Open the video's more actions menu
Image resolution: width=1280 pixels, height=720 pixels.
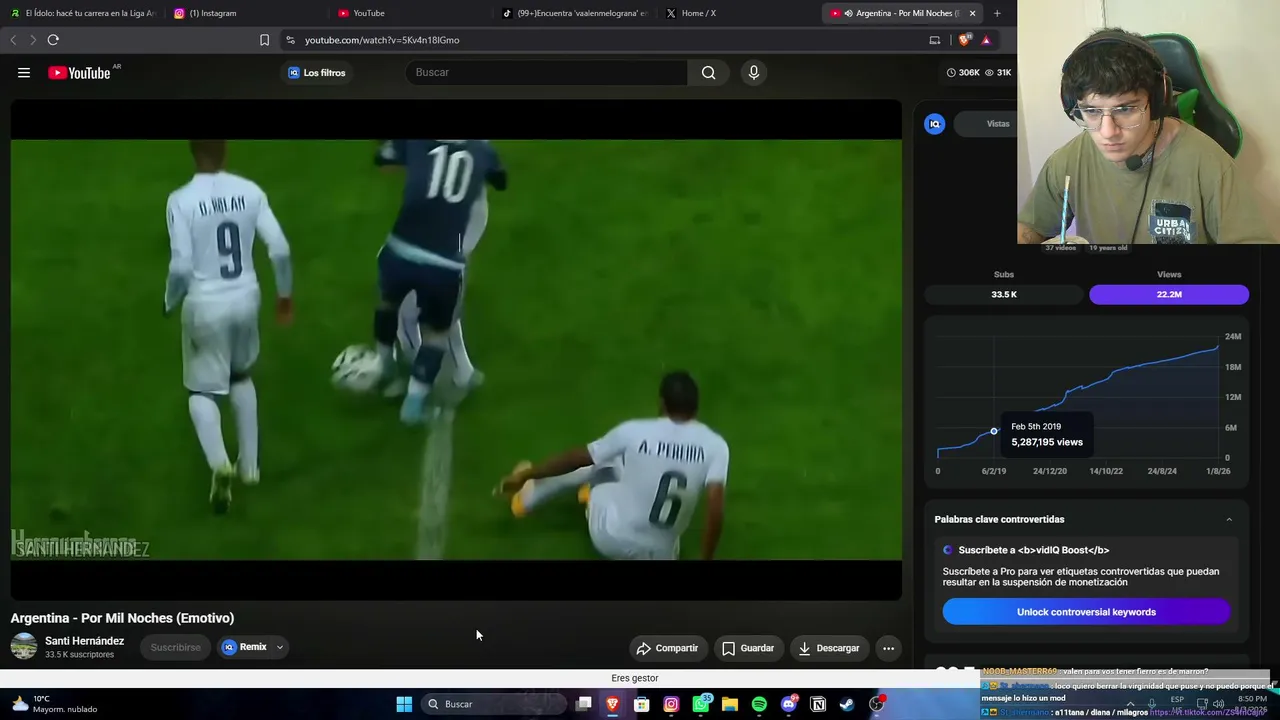pyautogui.click(x=888, y=648)
